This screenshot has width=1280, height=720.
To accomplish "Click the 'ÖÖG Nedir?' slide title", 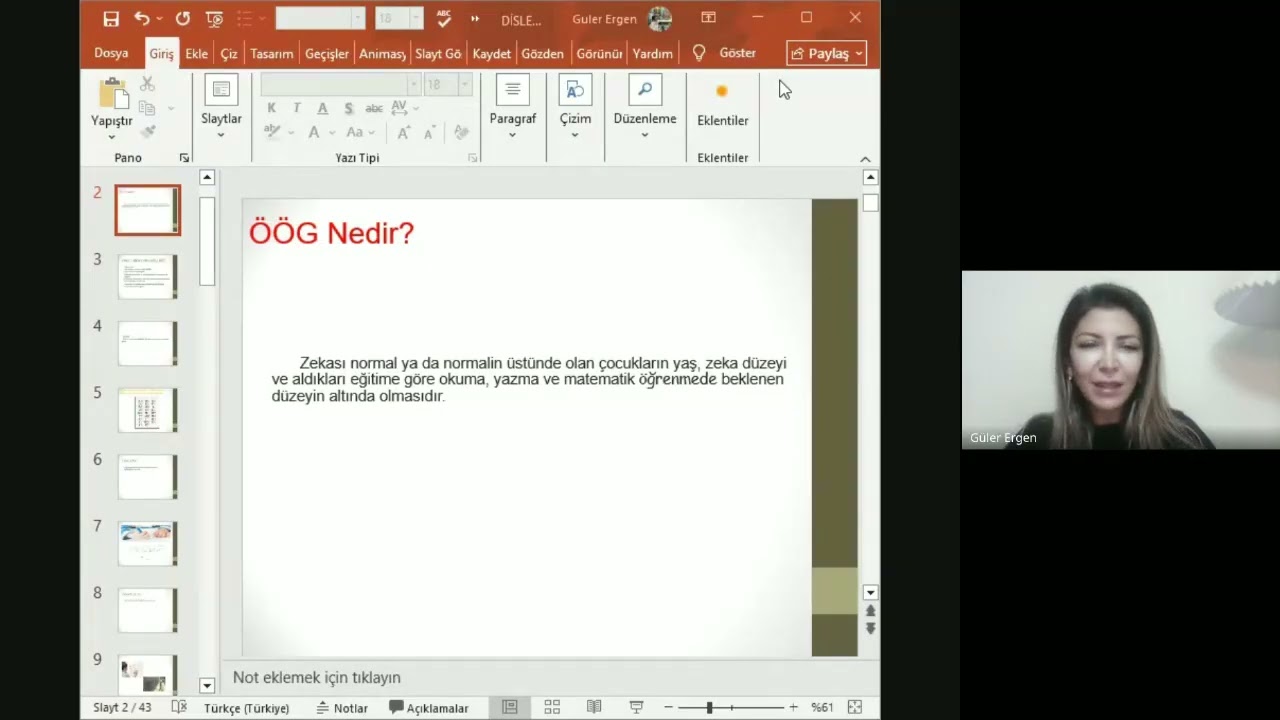I will pos(331,233).
